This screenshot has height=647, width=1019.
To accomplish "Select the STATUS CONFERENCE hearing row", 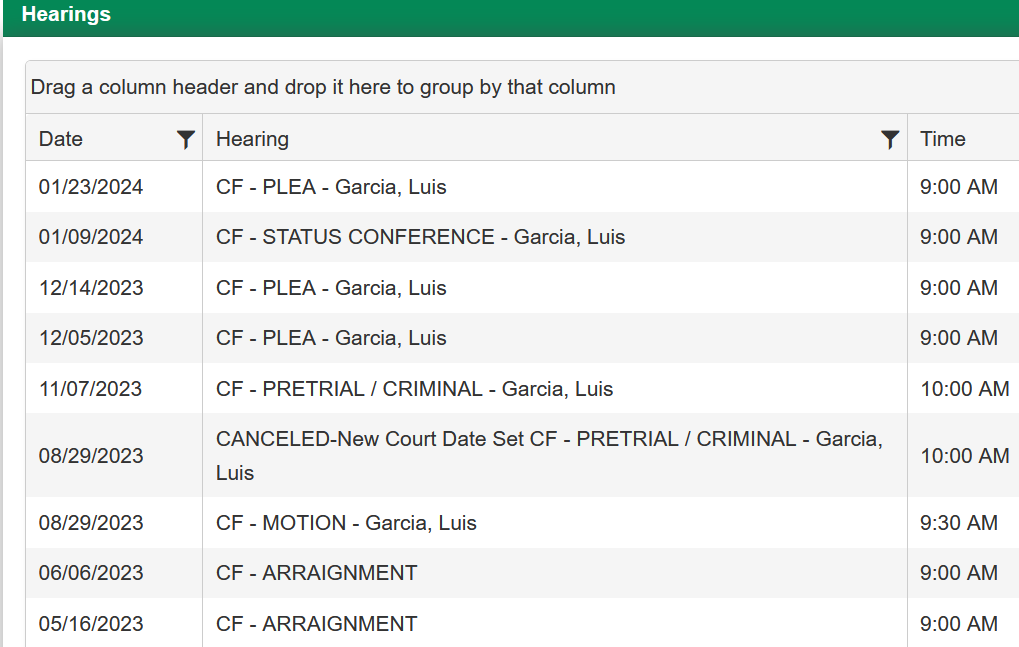I will click(420, 237).
